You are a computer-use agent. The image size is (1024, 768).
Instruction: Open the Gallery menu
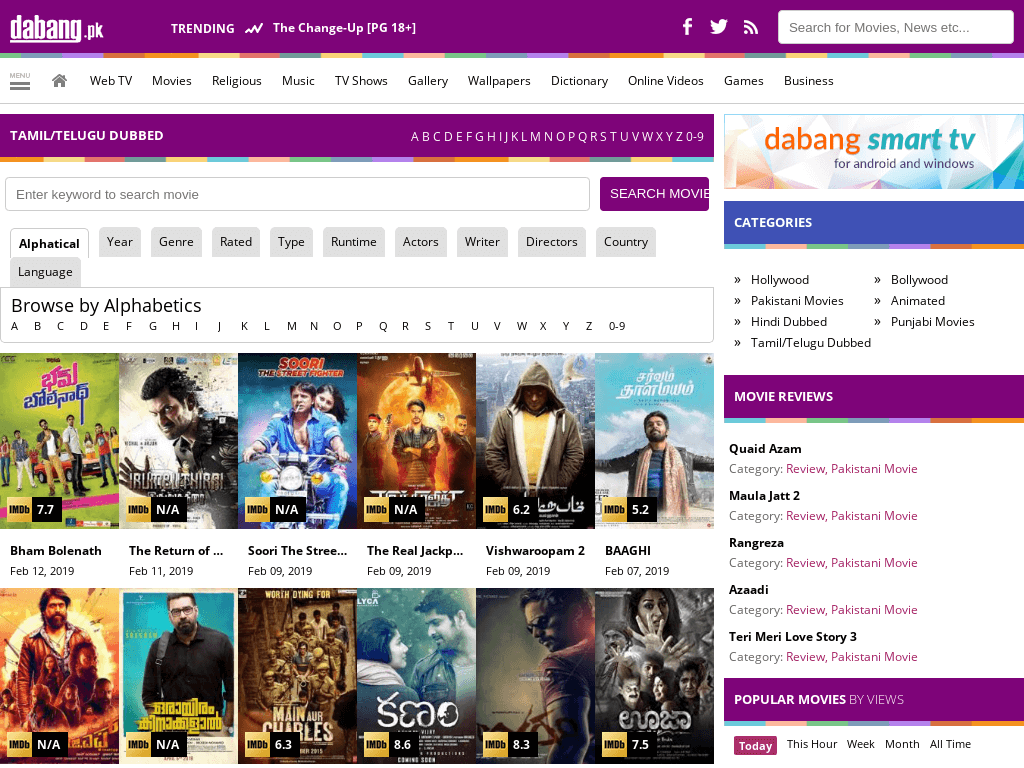point(428,81)
